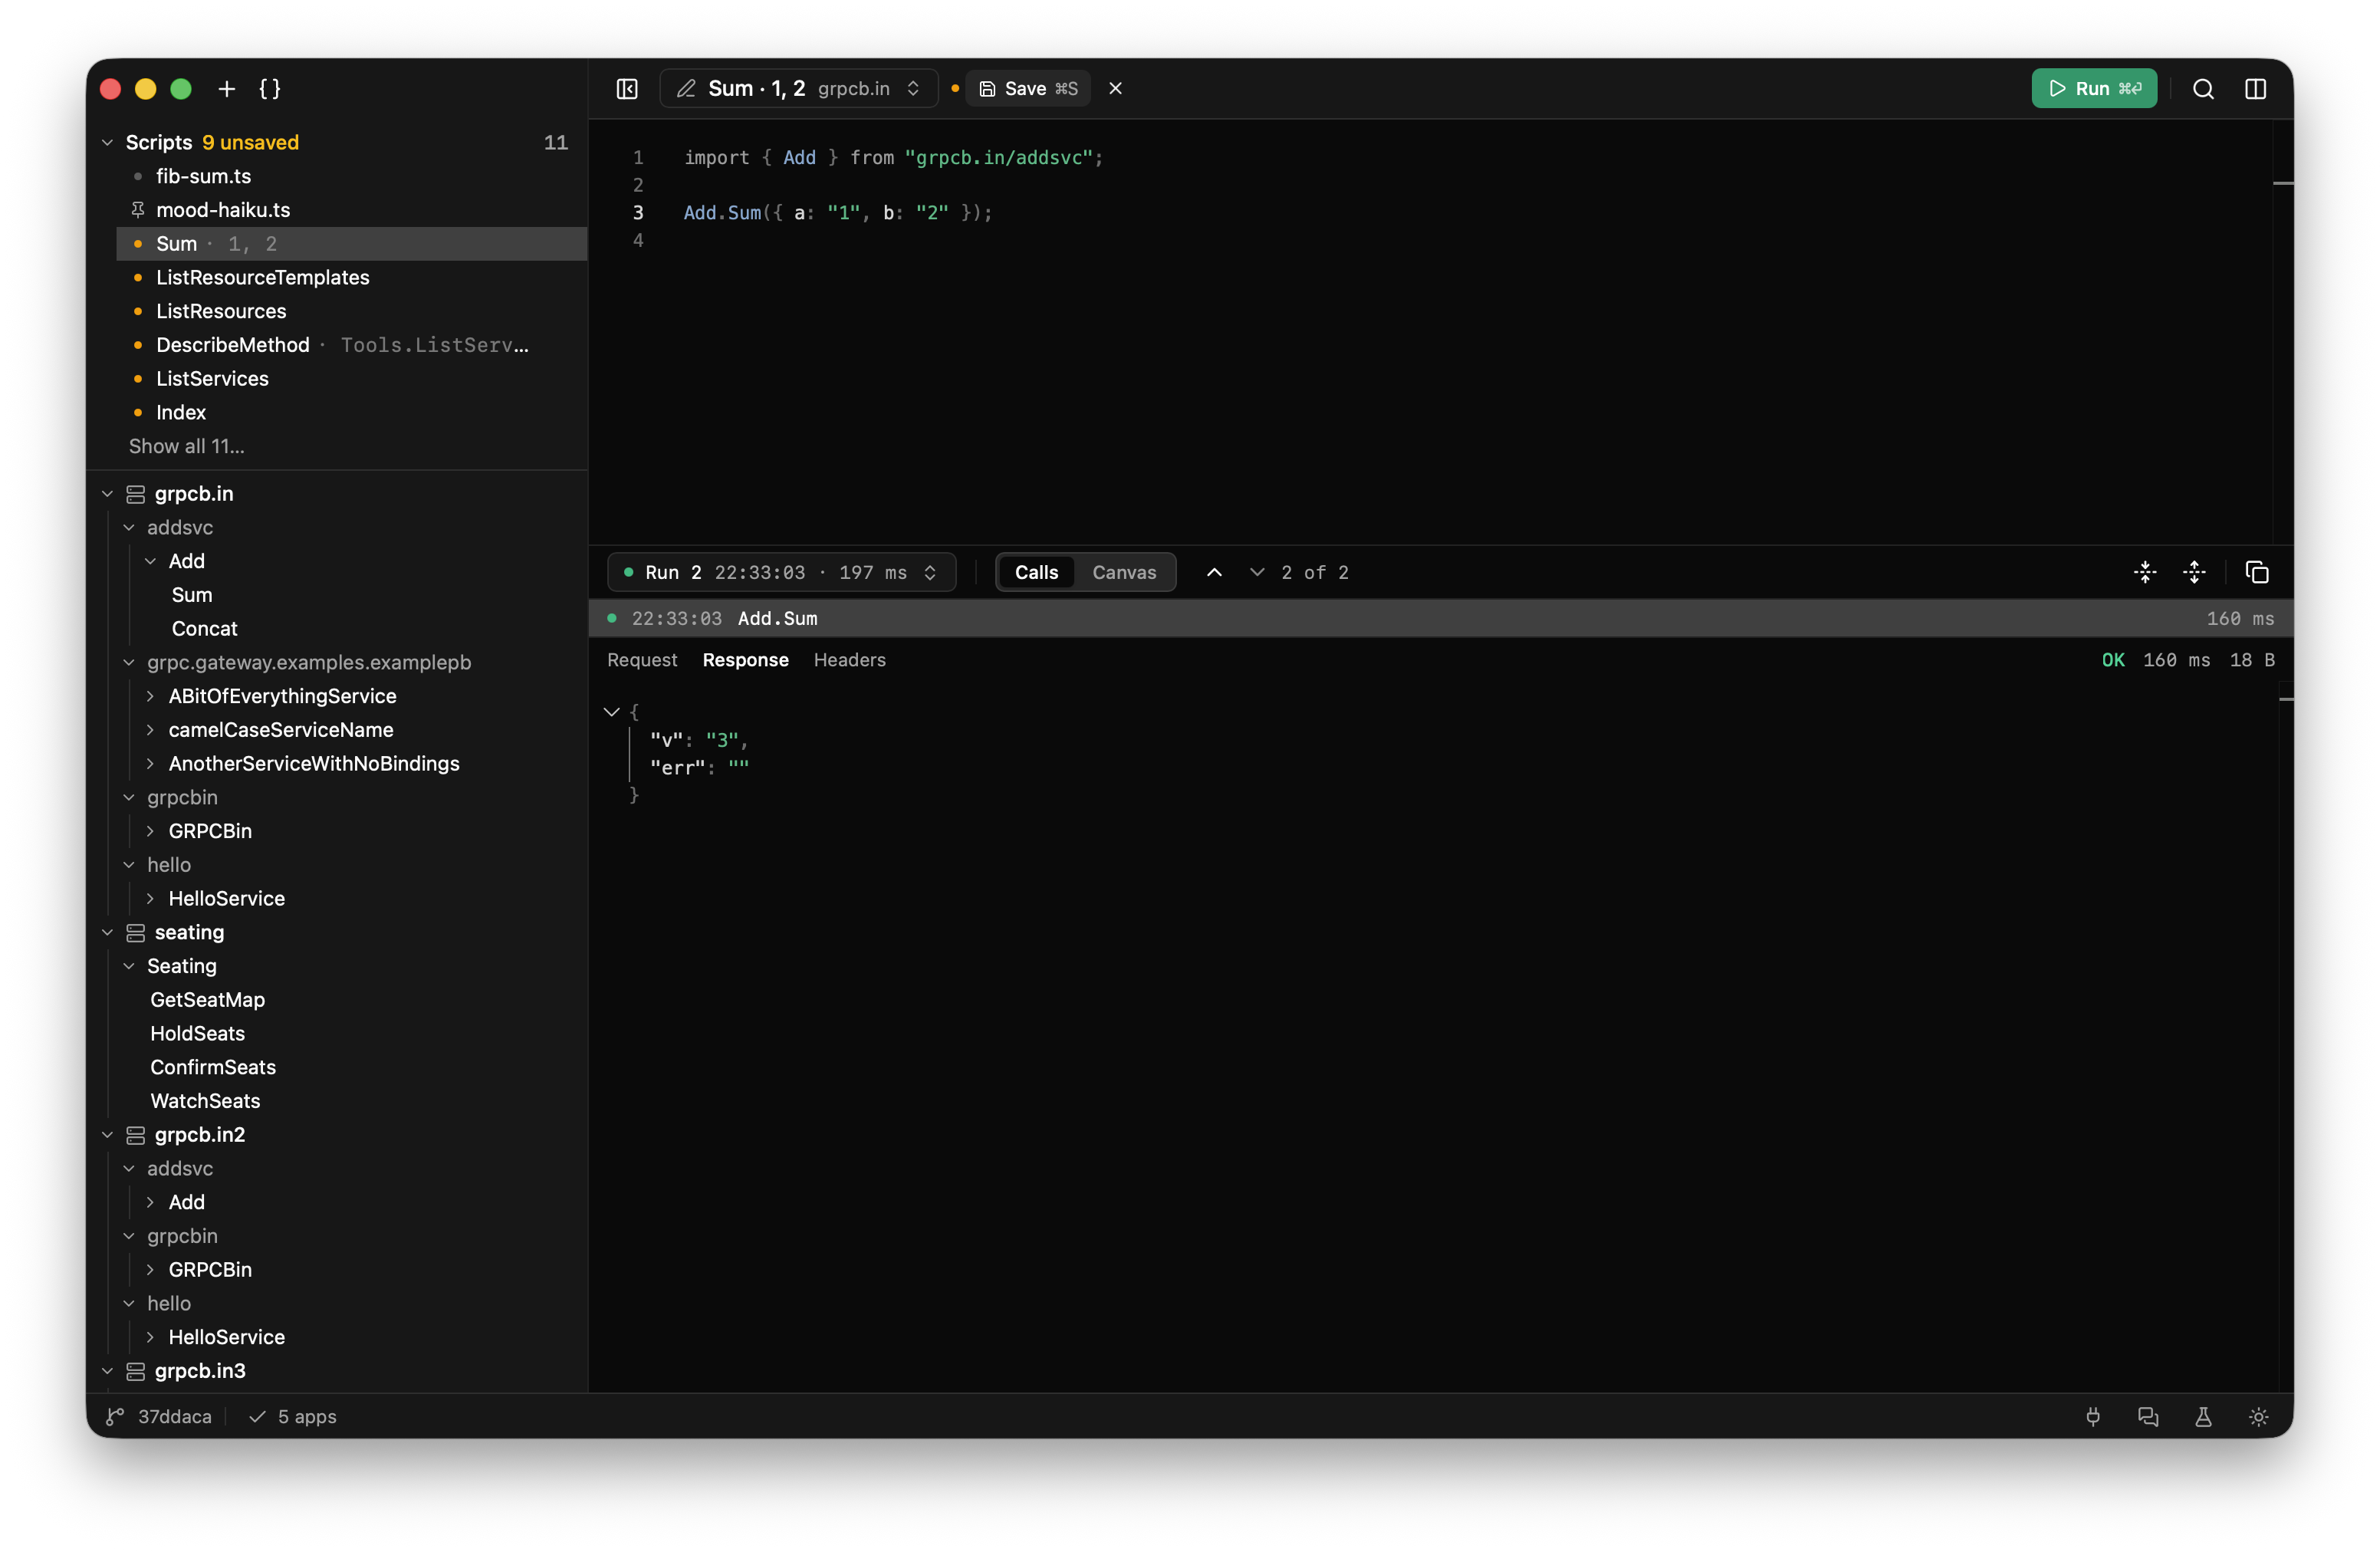Image resolution: width=2380 pixels, height=1552 pixels.
Task: Toggle the sun theme icon in status bar
Action: point(2259,1417)
